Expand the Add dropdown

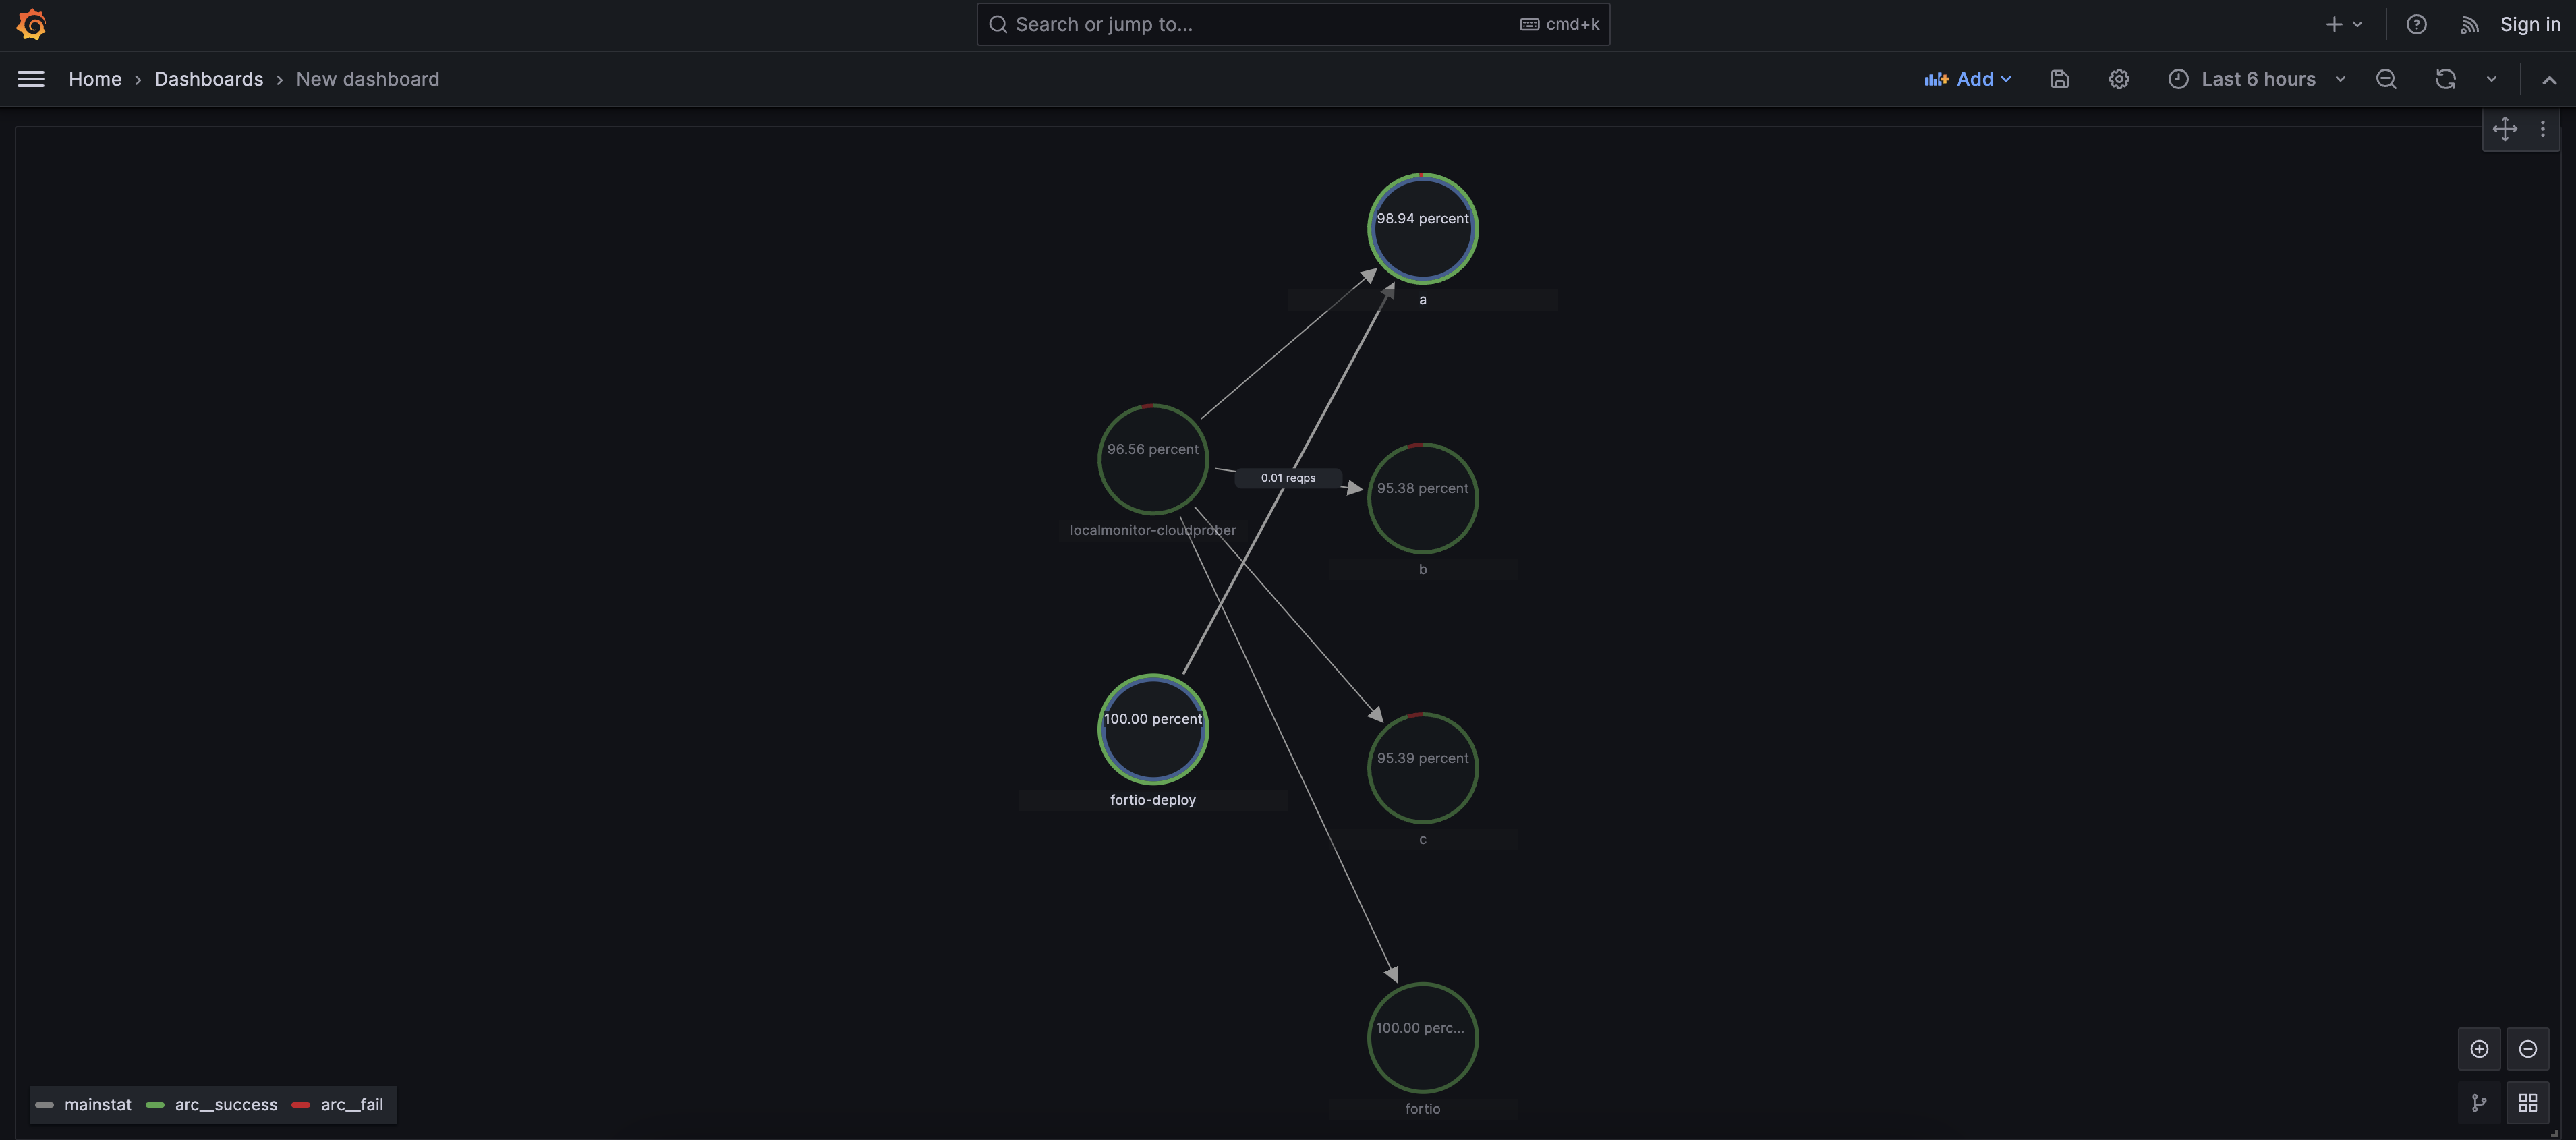coord(1968,79)
